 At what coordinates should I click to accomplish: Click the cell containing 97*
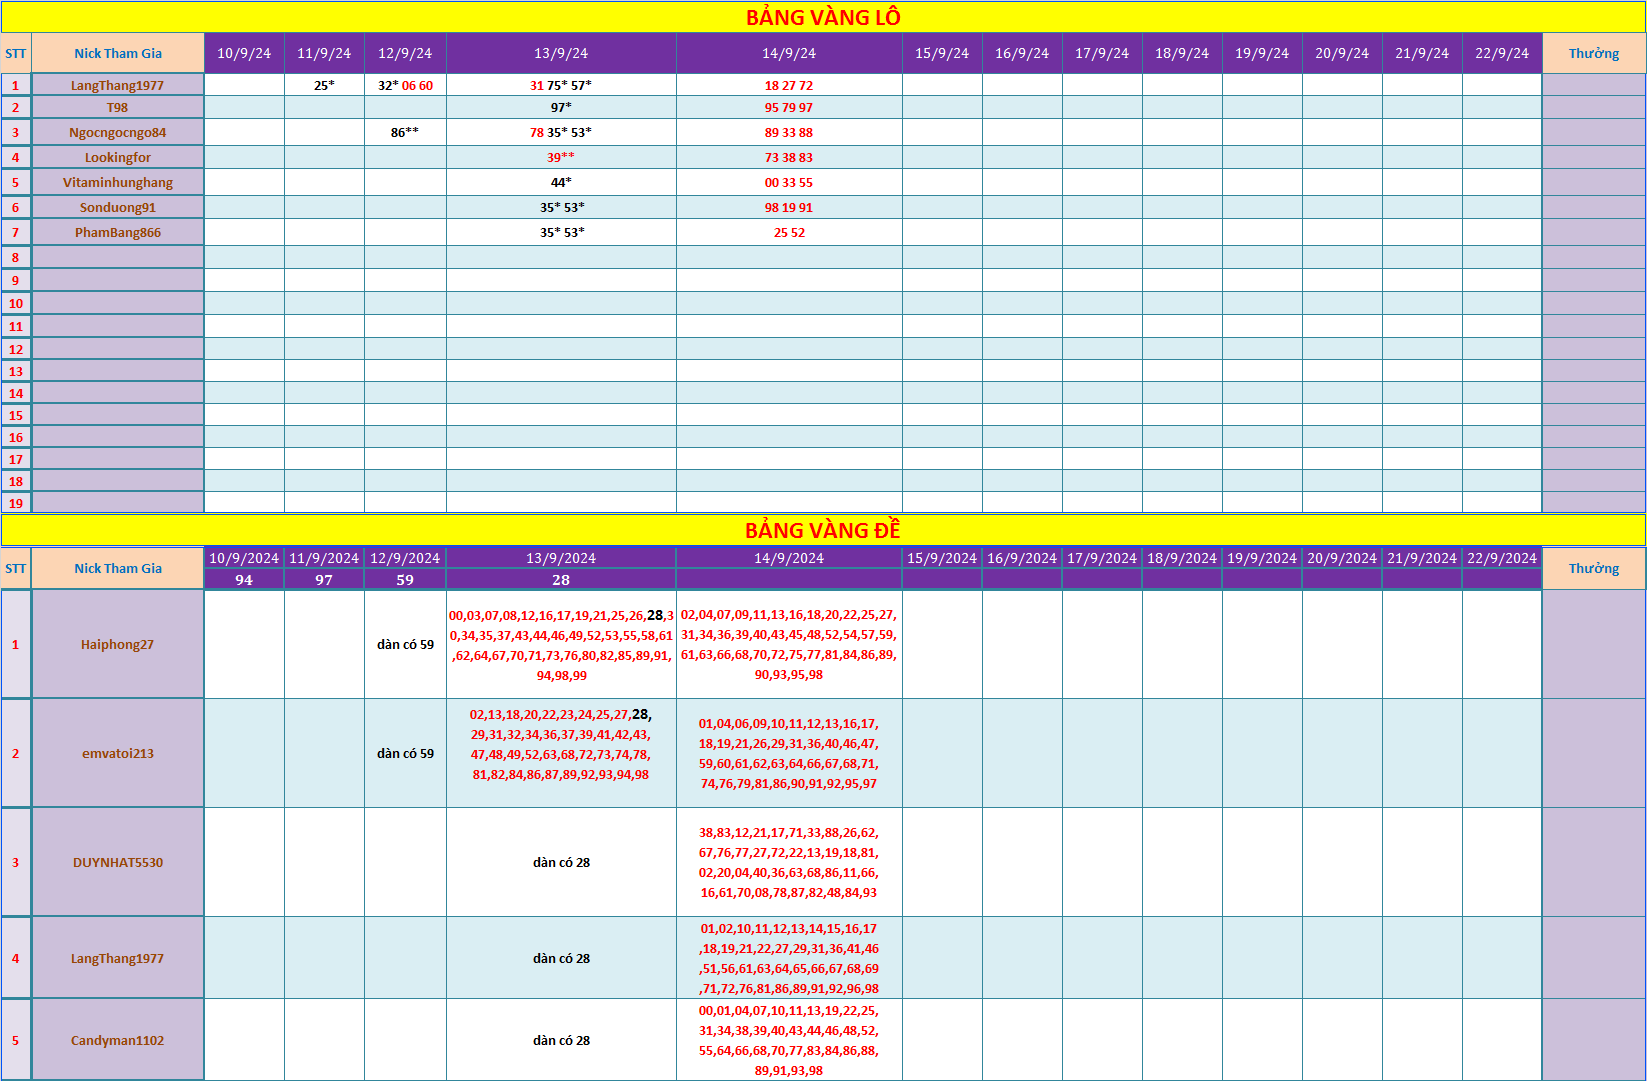pyautogui.click(x=561, y=107)
